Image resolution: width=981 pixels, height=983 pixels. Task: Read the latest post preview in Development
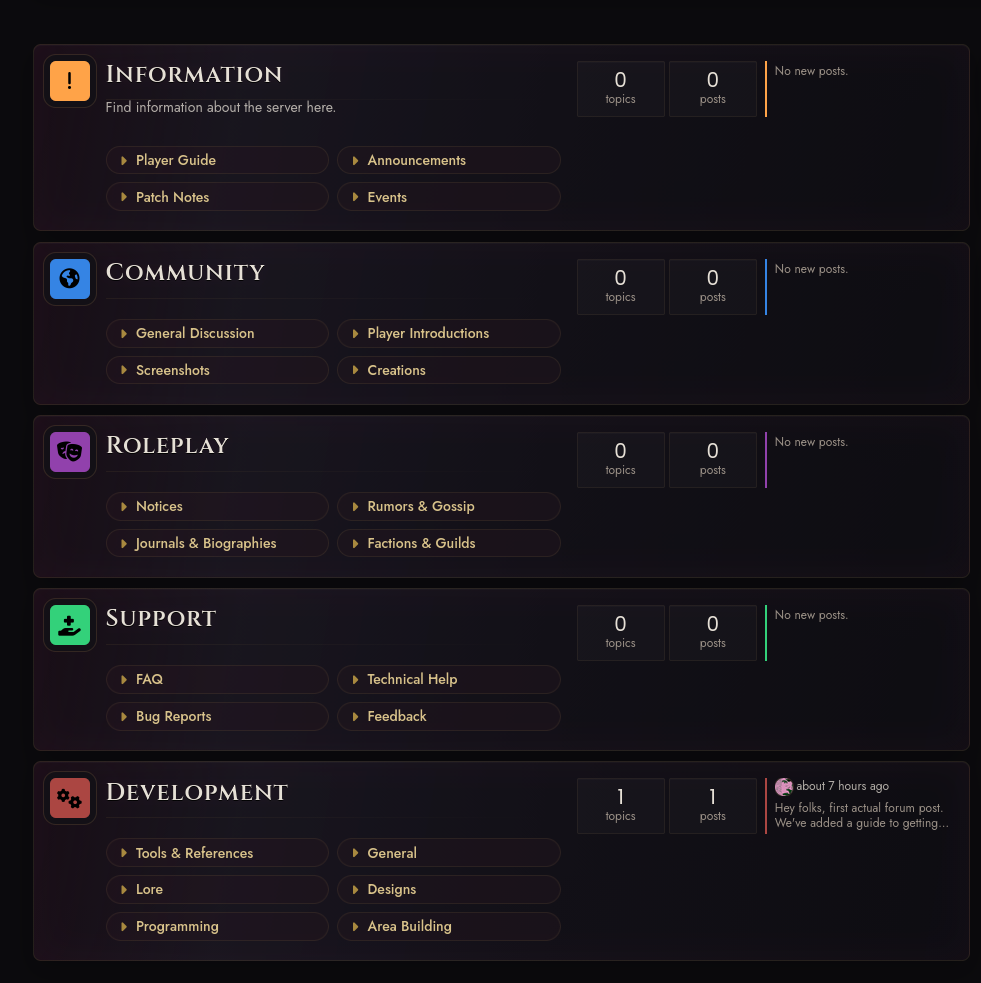click(861, 816)
